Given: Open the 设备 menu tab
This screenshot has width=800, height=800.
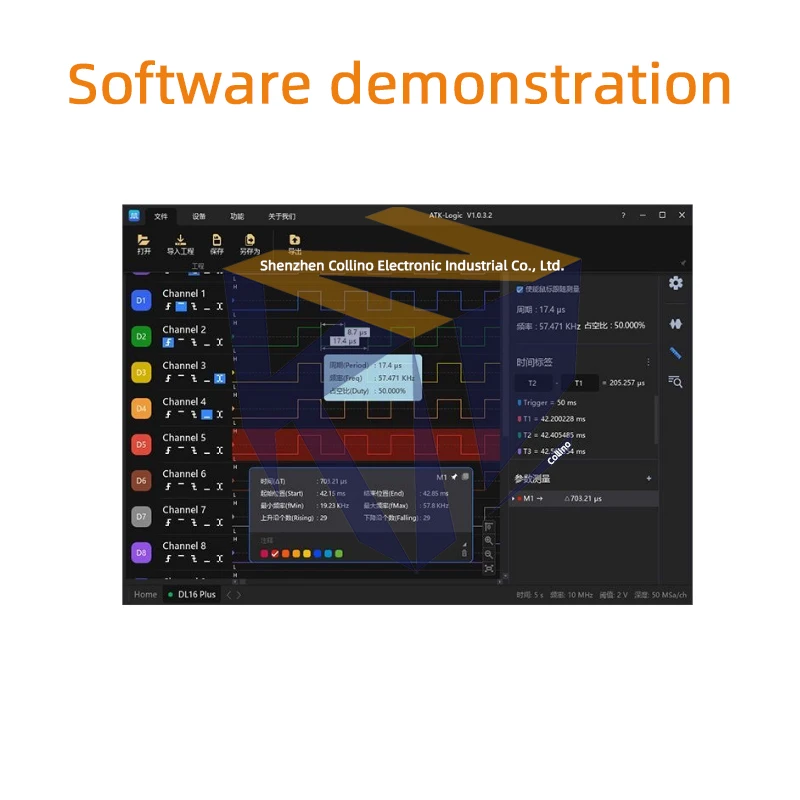Looking at the screenshot, I should tap(199, 216).
